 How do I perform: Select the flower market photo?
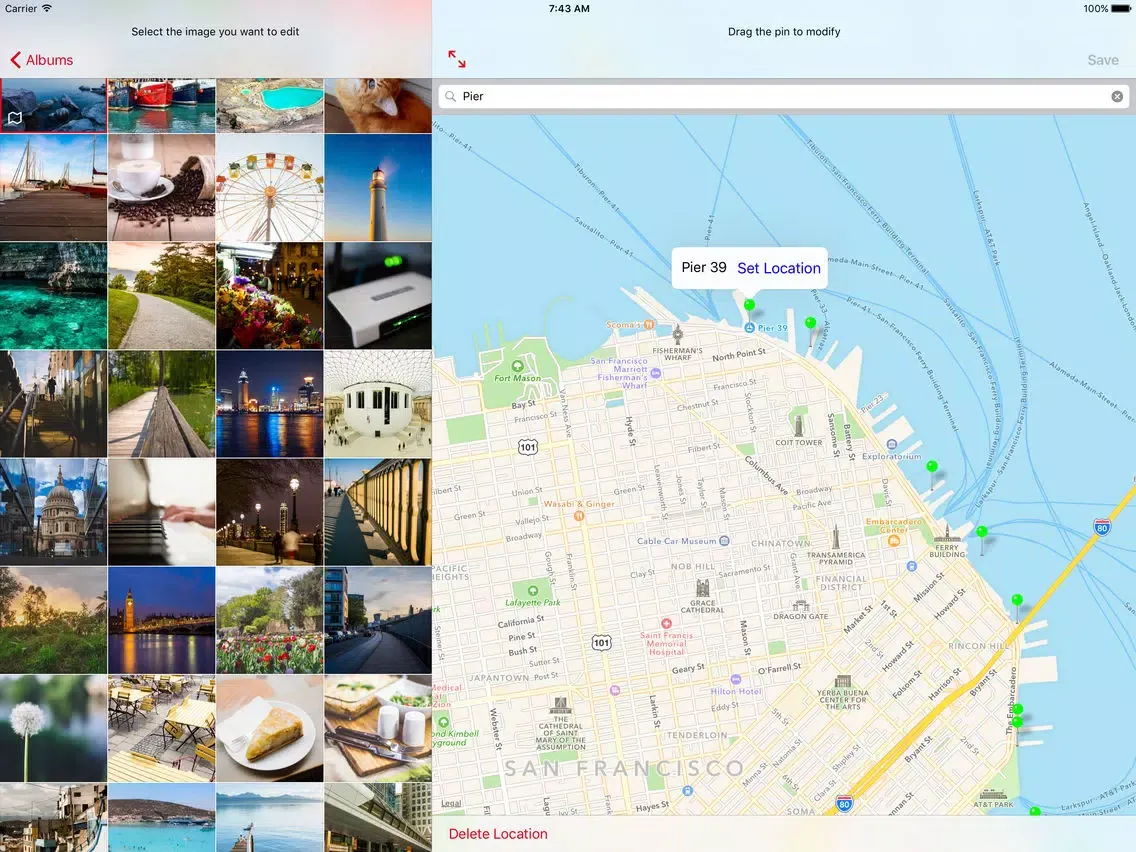click(270, 296)
